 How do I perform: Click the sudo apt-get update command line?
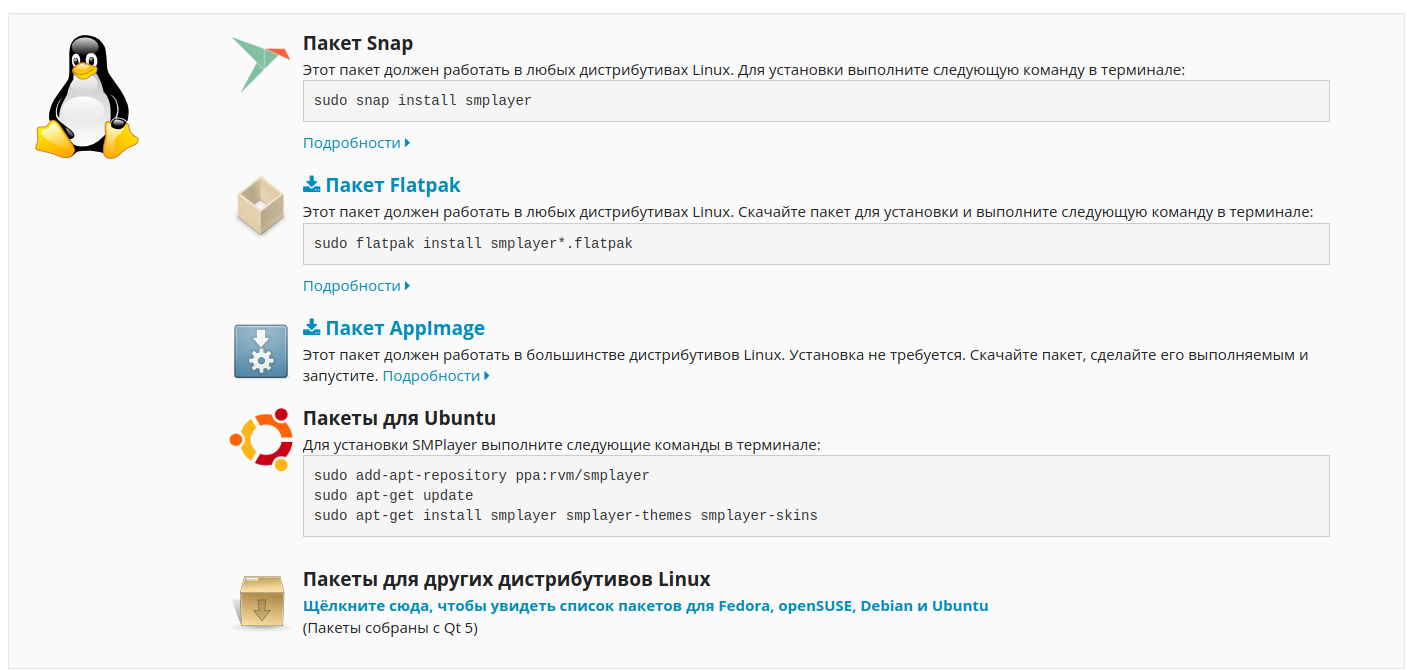click(394, 495)
